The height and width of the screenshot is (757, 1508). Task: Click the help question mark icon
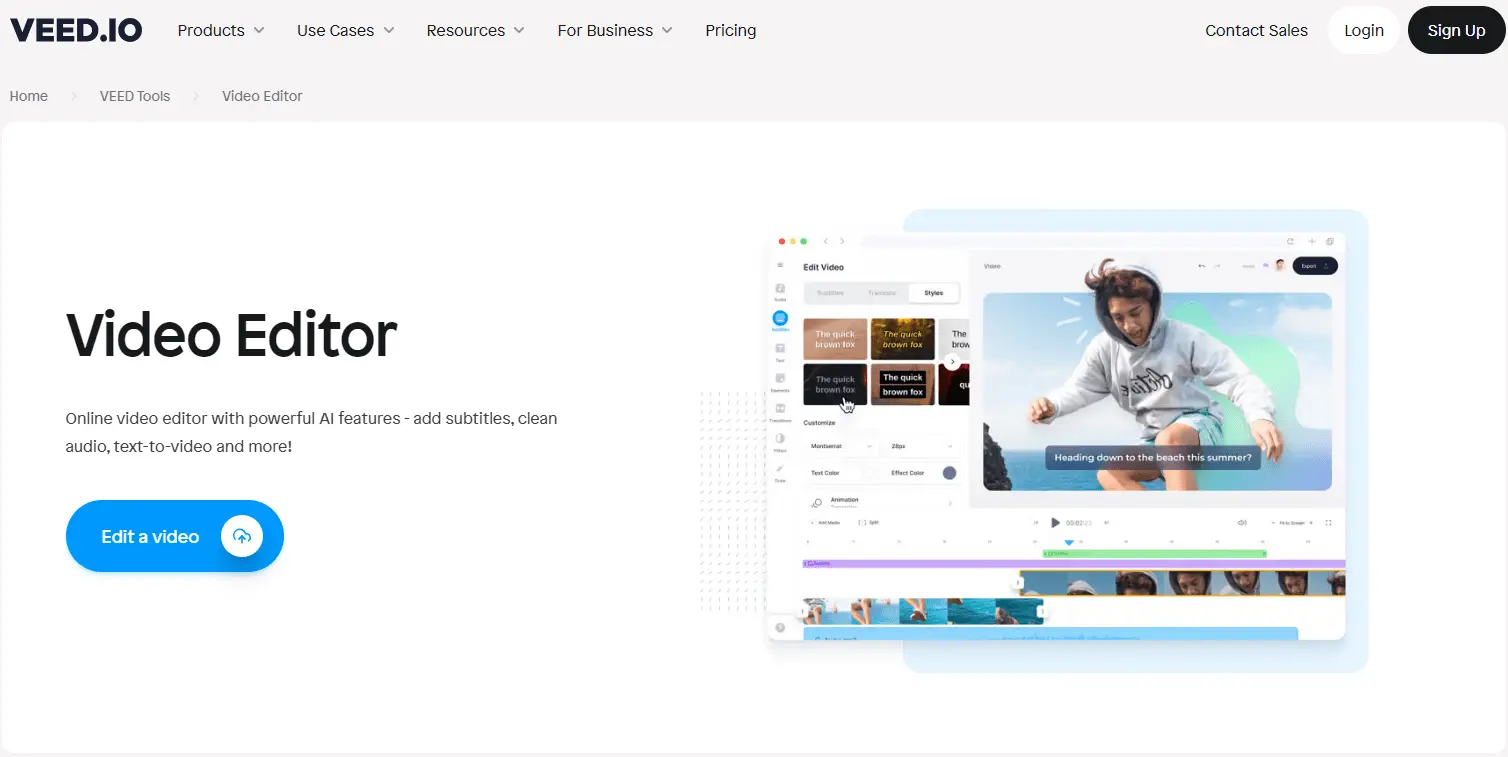point(781,628)
